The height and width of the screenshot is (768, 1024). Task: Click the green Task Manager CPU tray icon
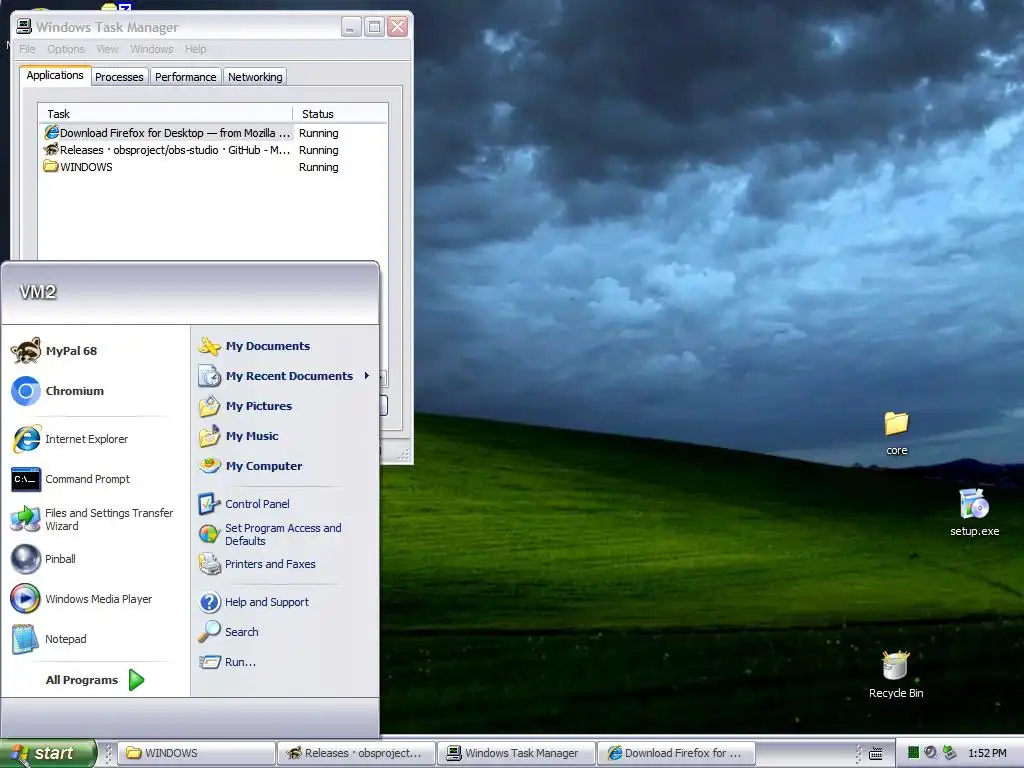(914, 753)
